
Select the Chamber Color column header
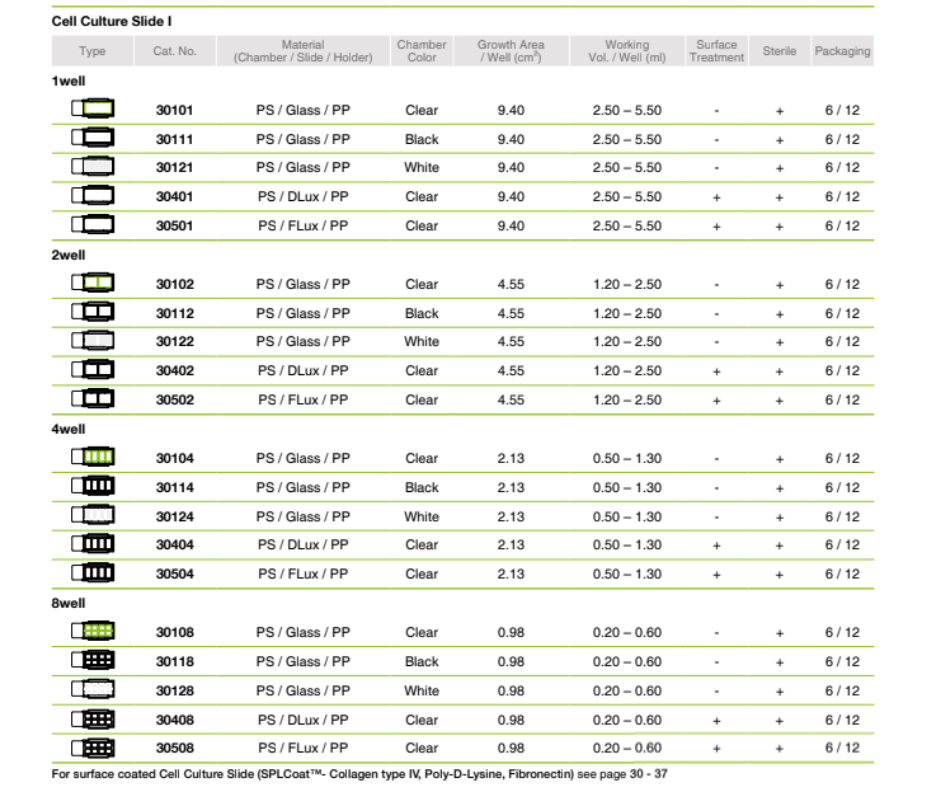coord(421,51)
